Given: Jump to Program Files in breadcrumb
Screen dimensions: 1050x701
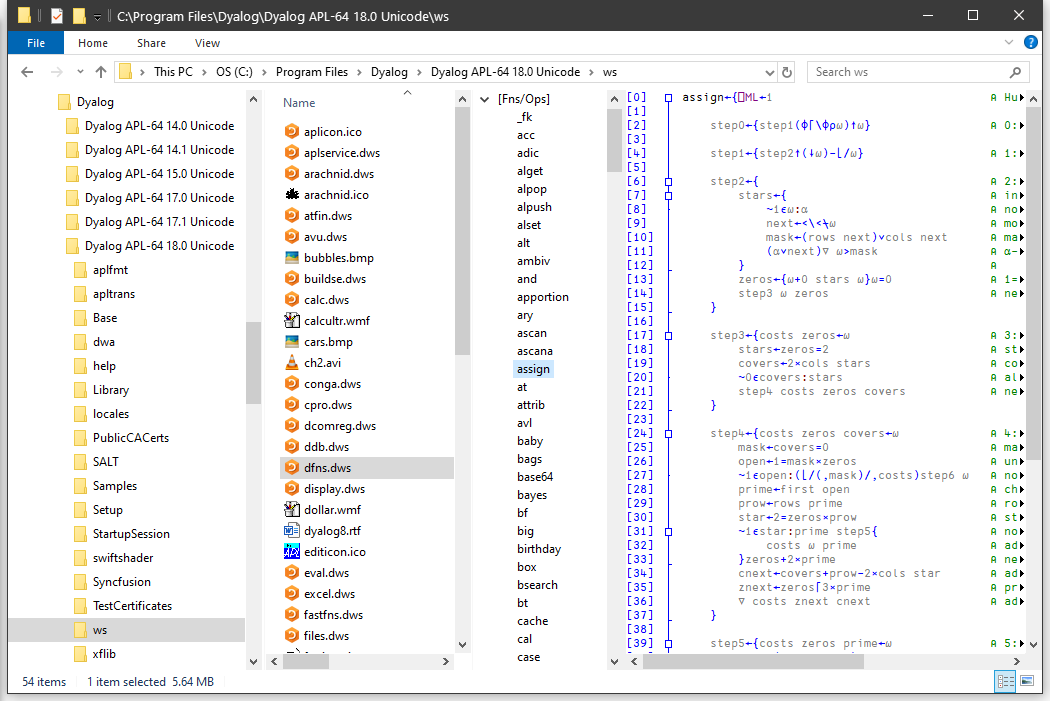Looking at the screenshot, I should pos(312,72).
